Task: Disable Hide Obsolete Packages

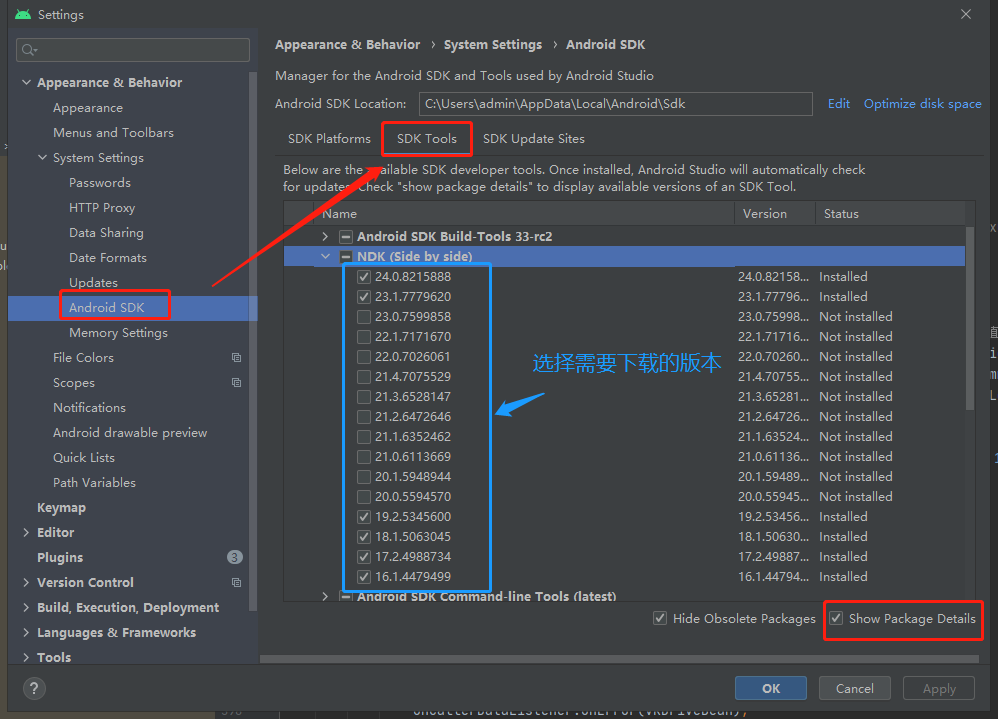Action: 660,618
